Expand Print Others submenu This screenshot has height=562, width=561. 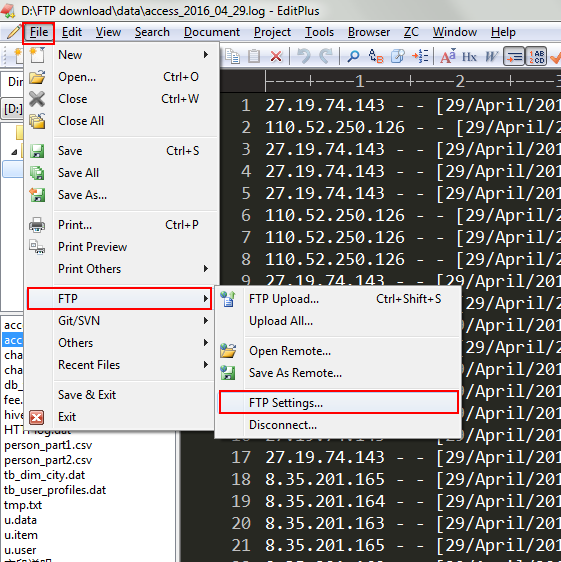pyautogui.click(x=122, y=269)
